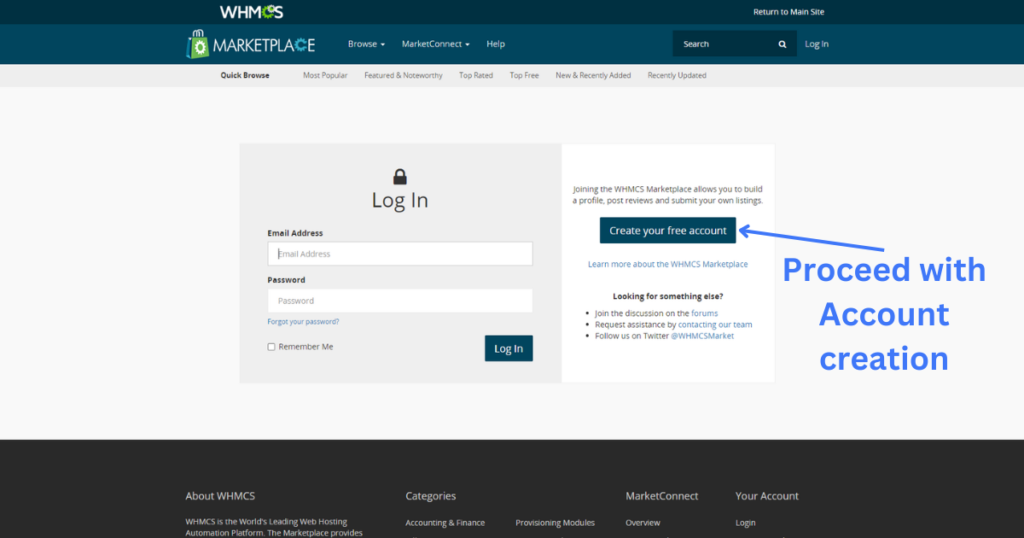
Task: Open Provisioning Modules category in footer
Action: point(555,522)
